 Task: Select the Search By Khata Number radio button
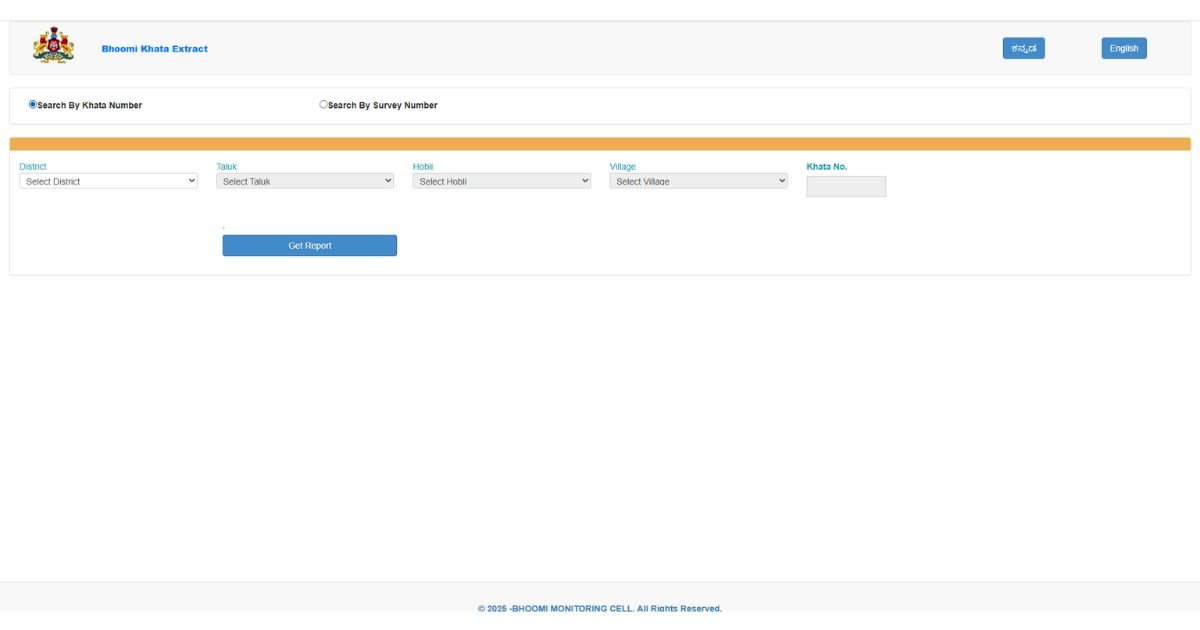(33, 104)
